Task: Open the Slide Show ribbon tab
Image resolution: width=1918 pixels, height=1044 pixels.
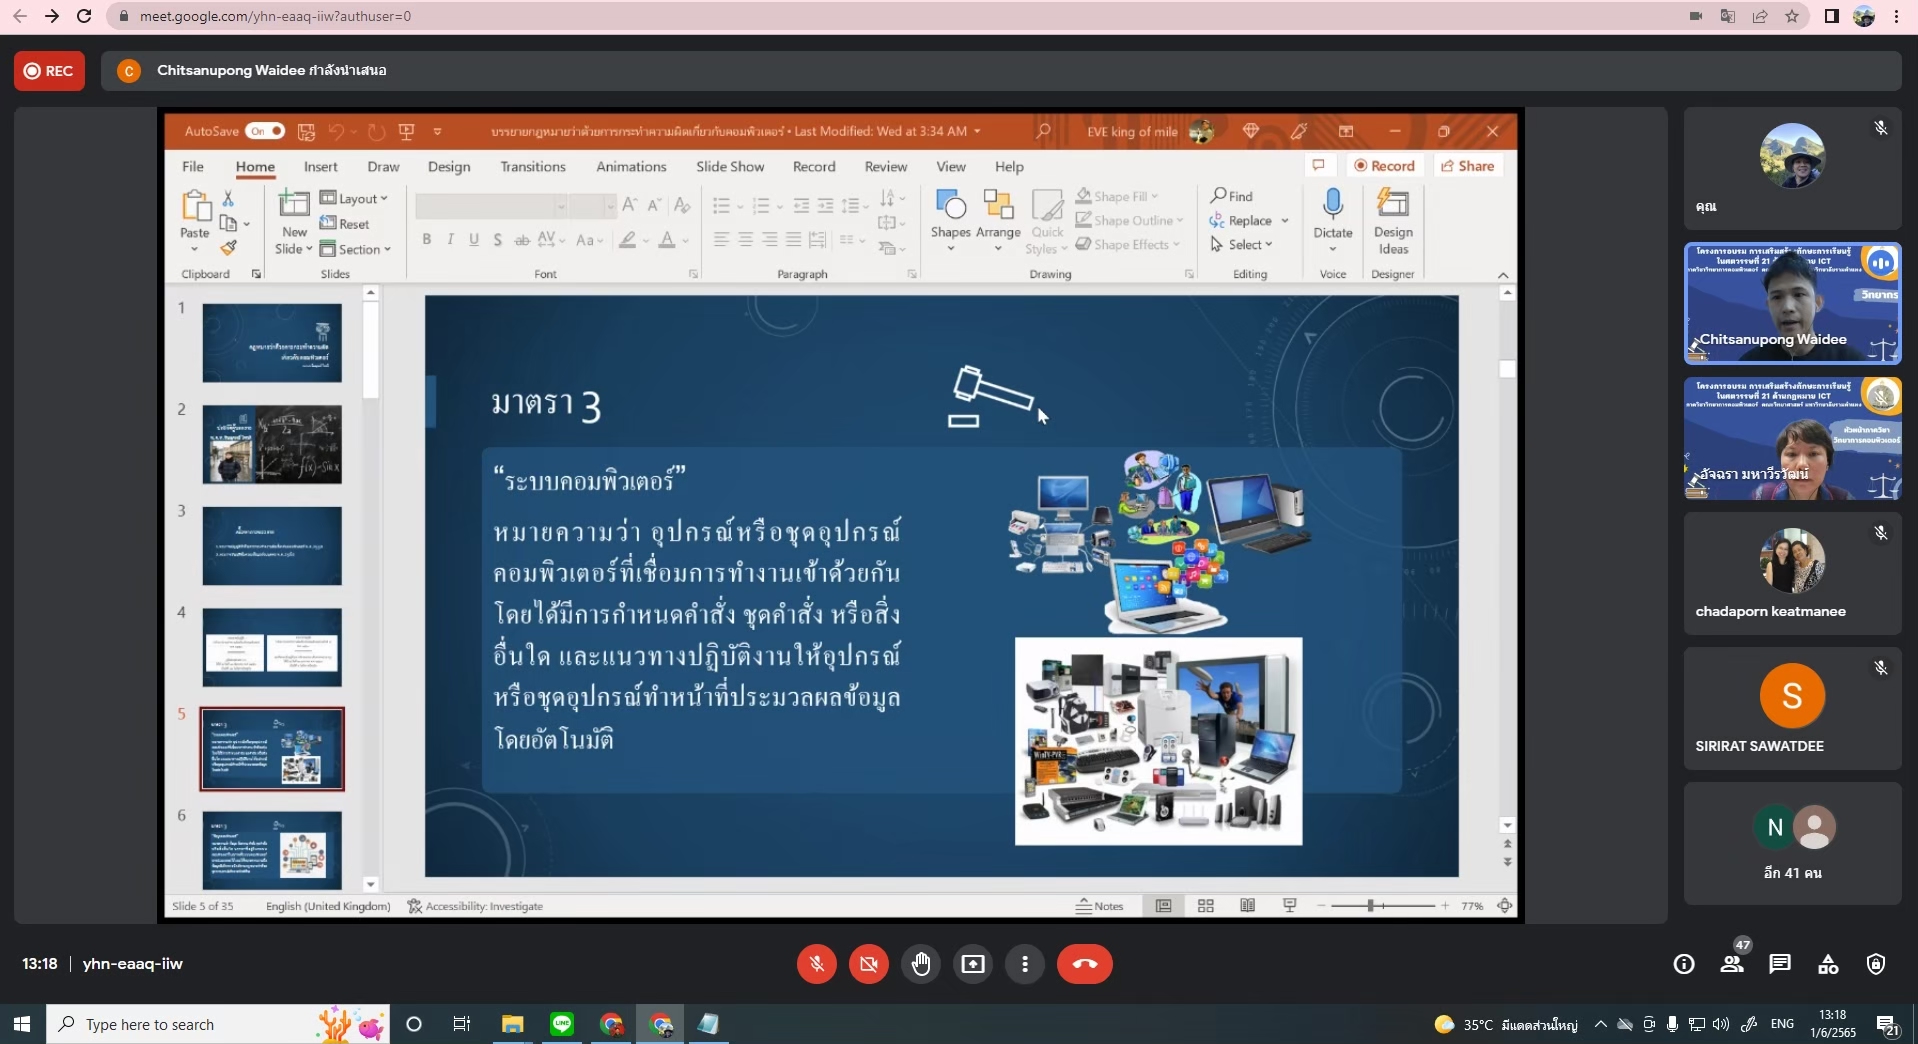Action: pyautogui.click(x=730, y=167)
